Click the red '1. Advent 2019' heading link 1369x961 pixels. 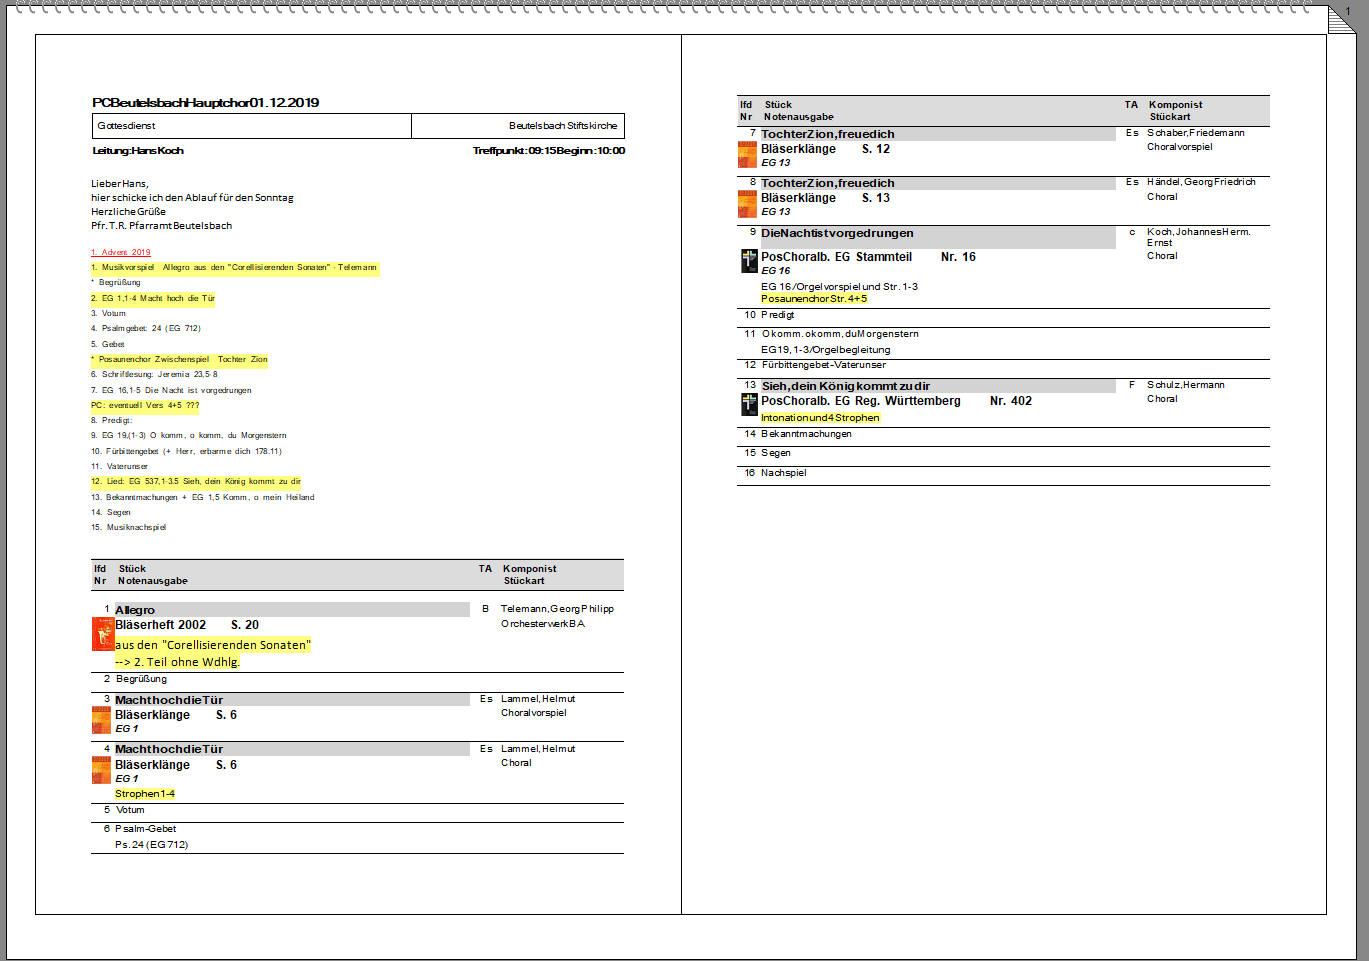pos(121,252)
